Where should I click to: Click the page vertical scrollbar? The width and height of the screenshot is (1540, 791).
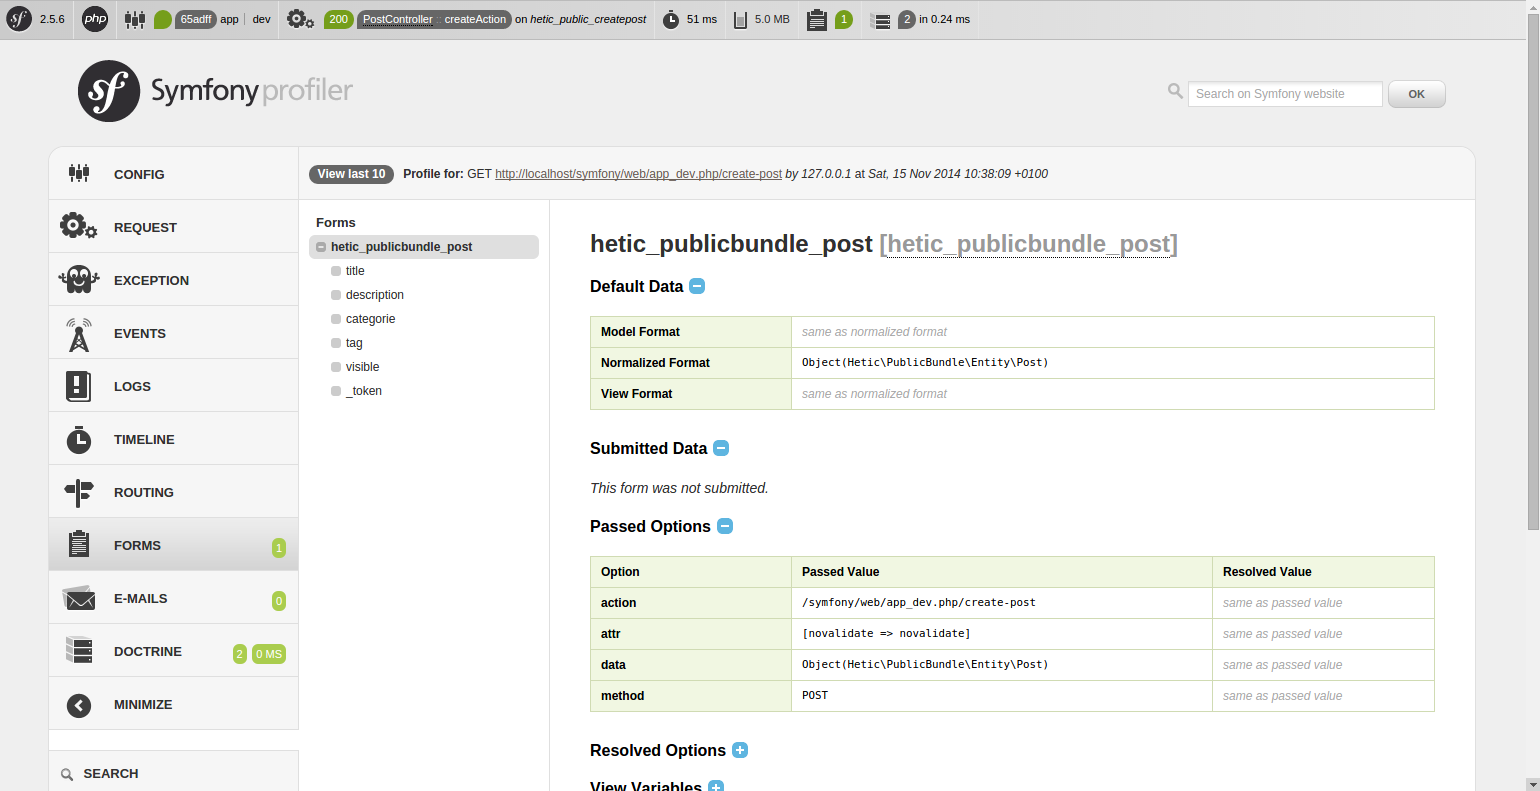(x=1533, y=270)
